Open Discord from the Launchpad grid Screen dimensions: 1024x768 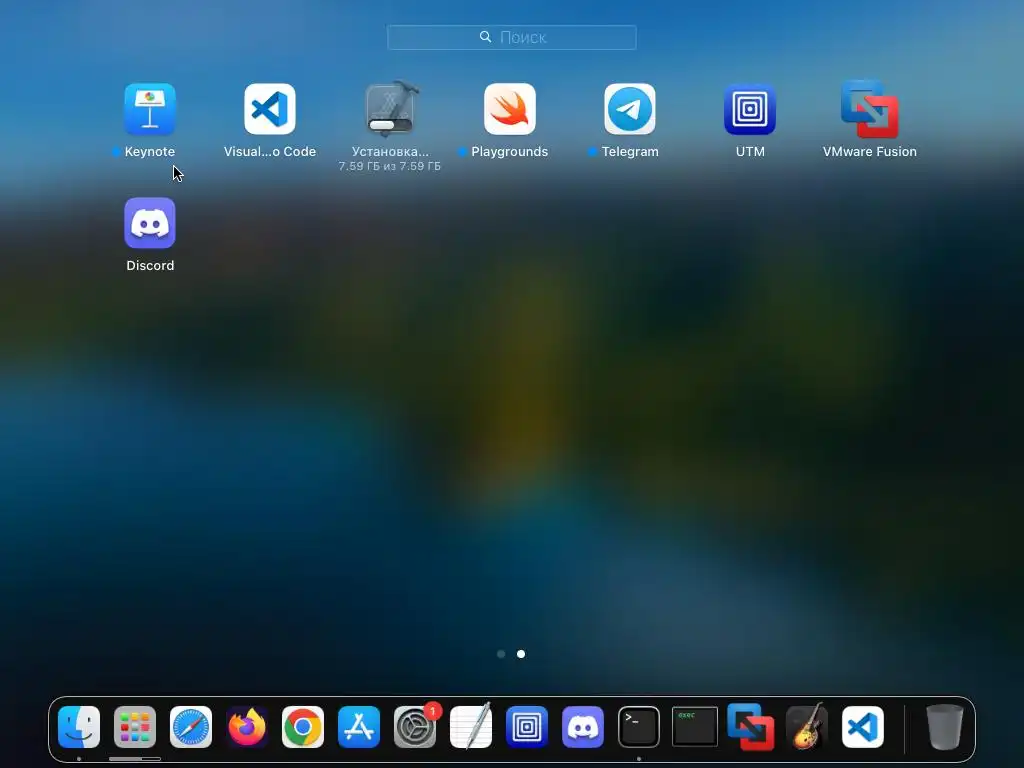[x=150, y=223]
